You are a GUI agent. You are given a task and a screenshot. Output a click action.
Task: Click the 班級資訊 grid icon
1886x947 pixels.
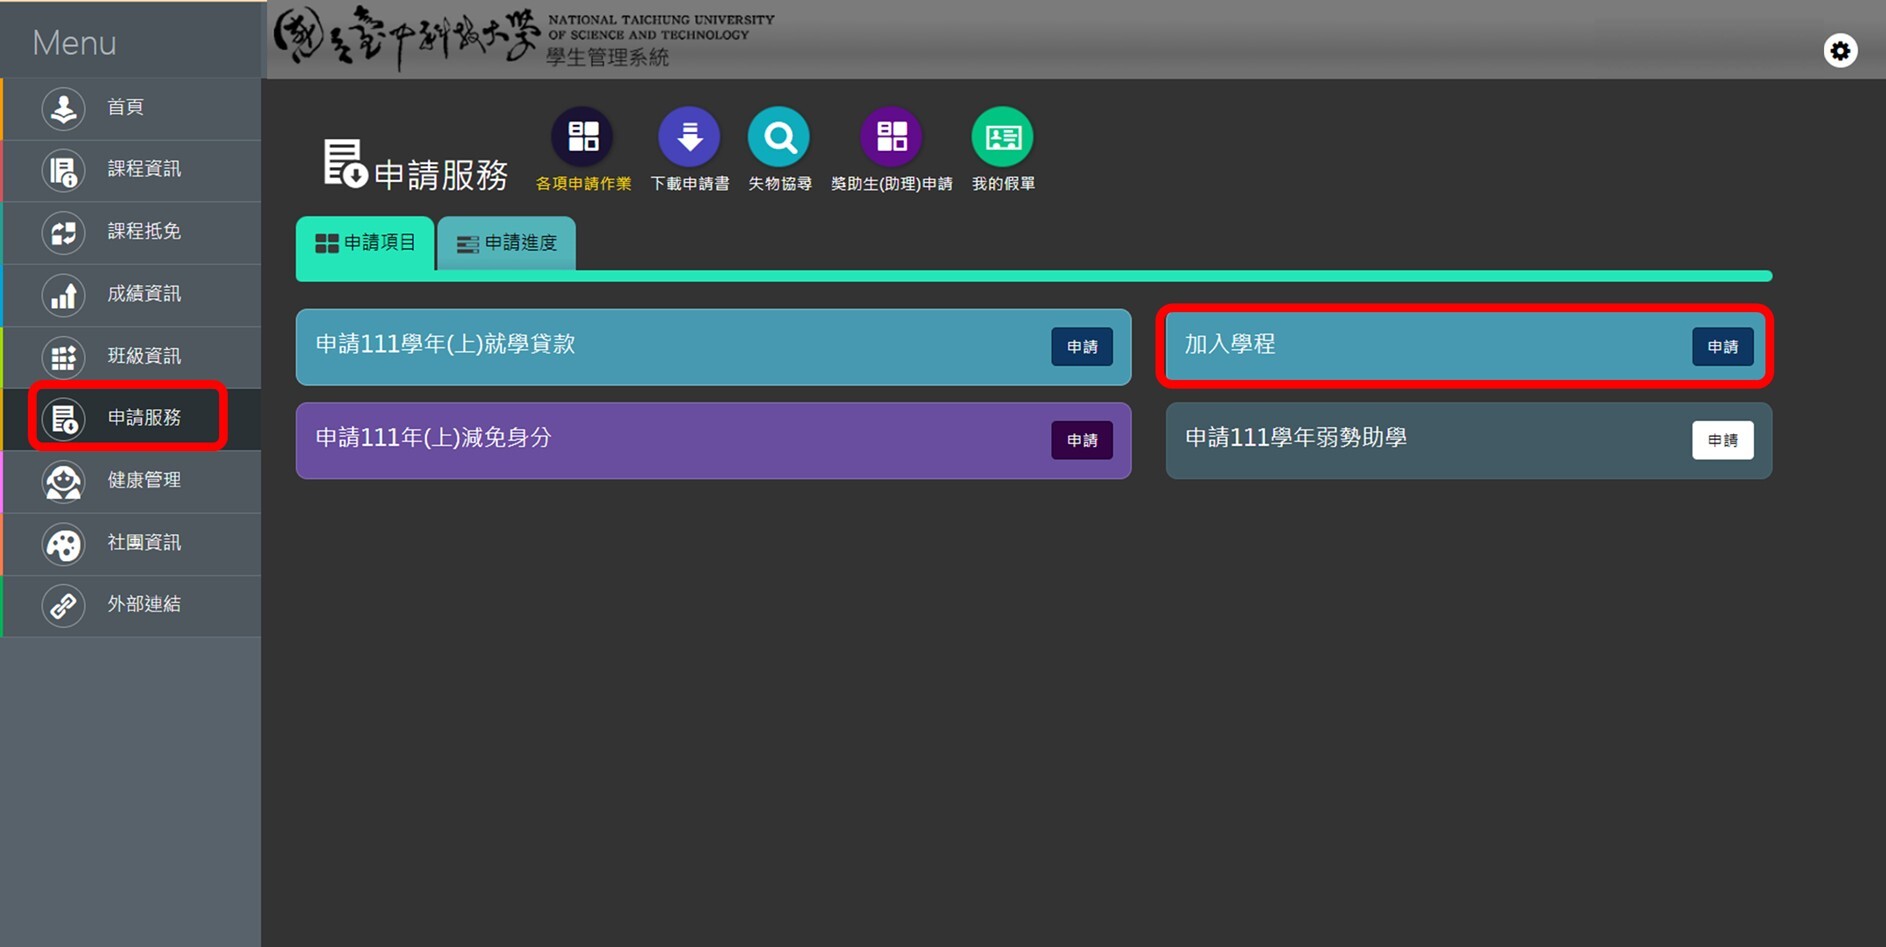(x=63, y=356)
